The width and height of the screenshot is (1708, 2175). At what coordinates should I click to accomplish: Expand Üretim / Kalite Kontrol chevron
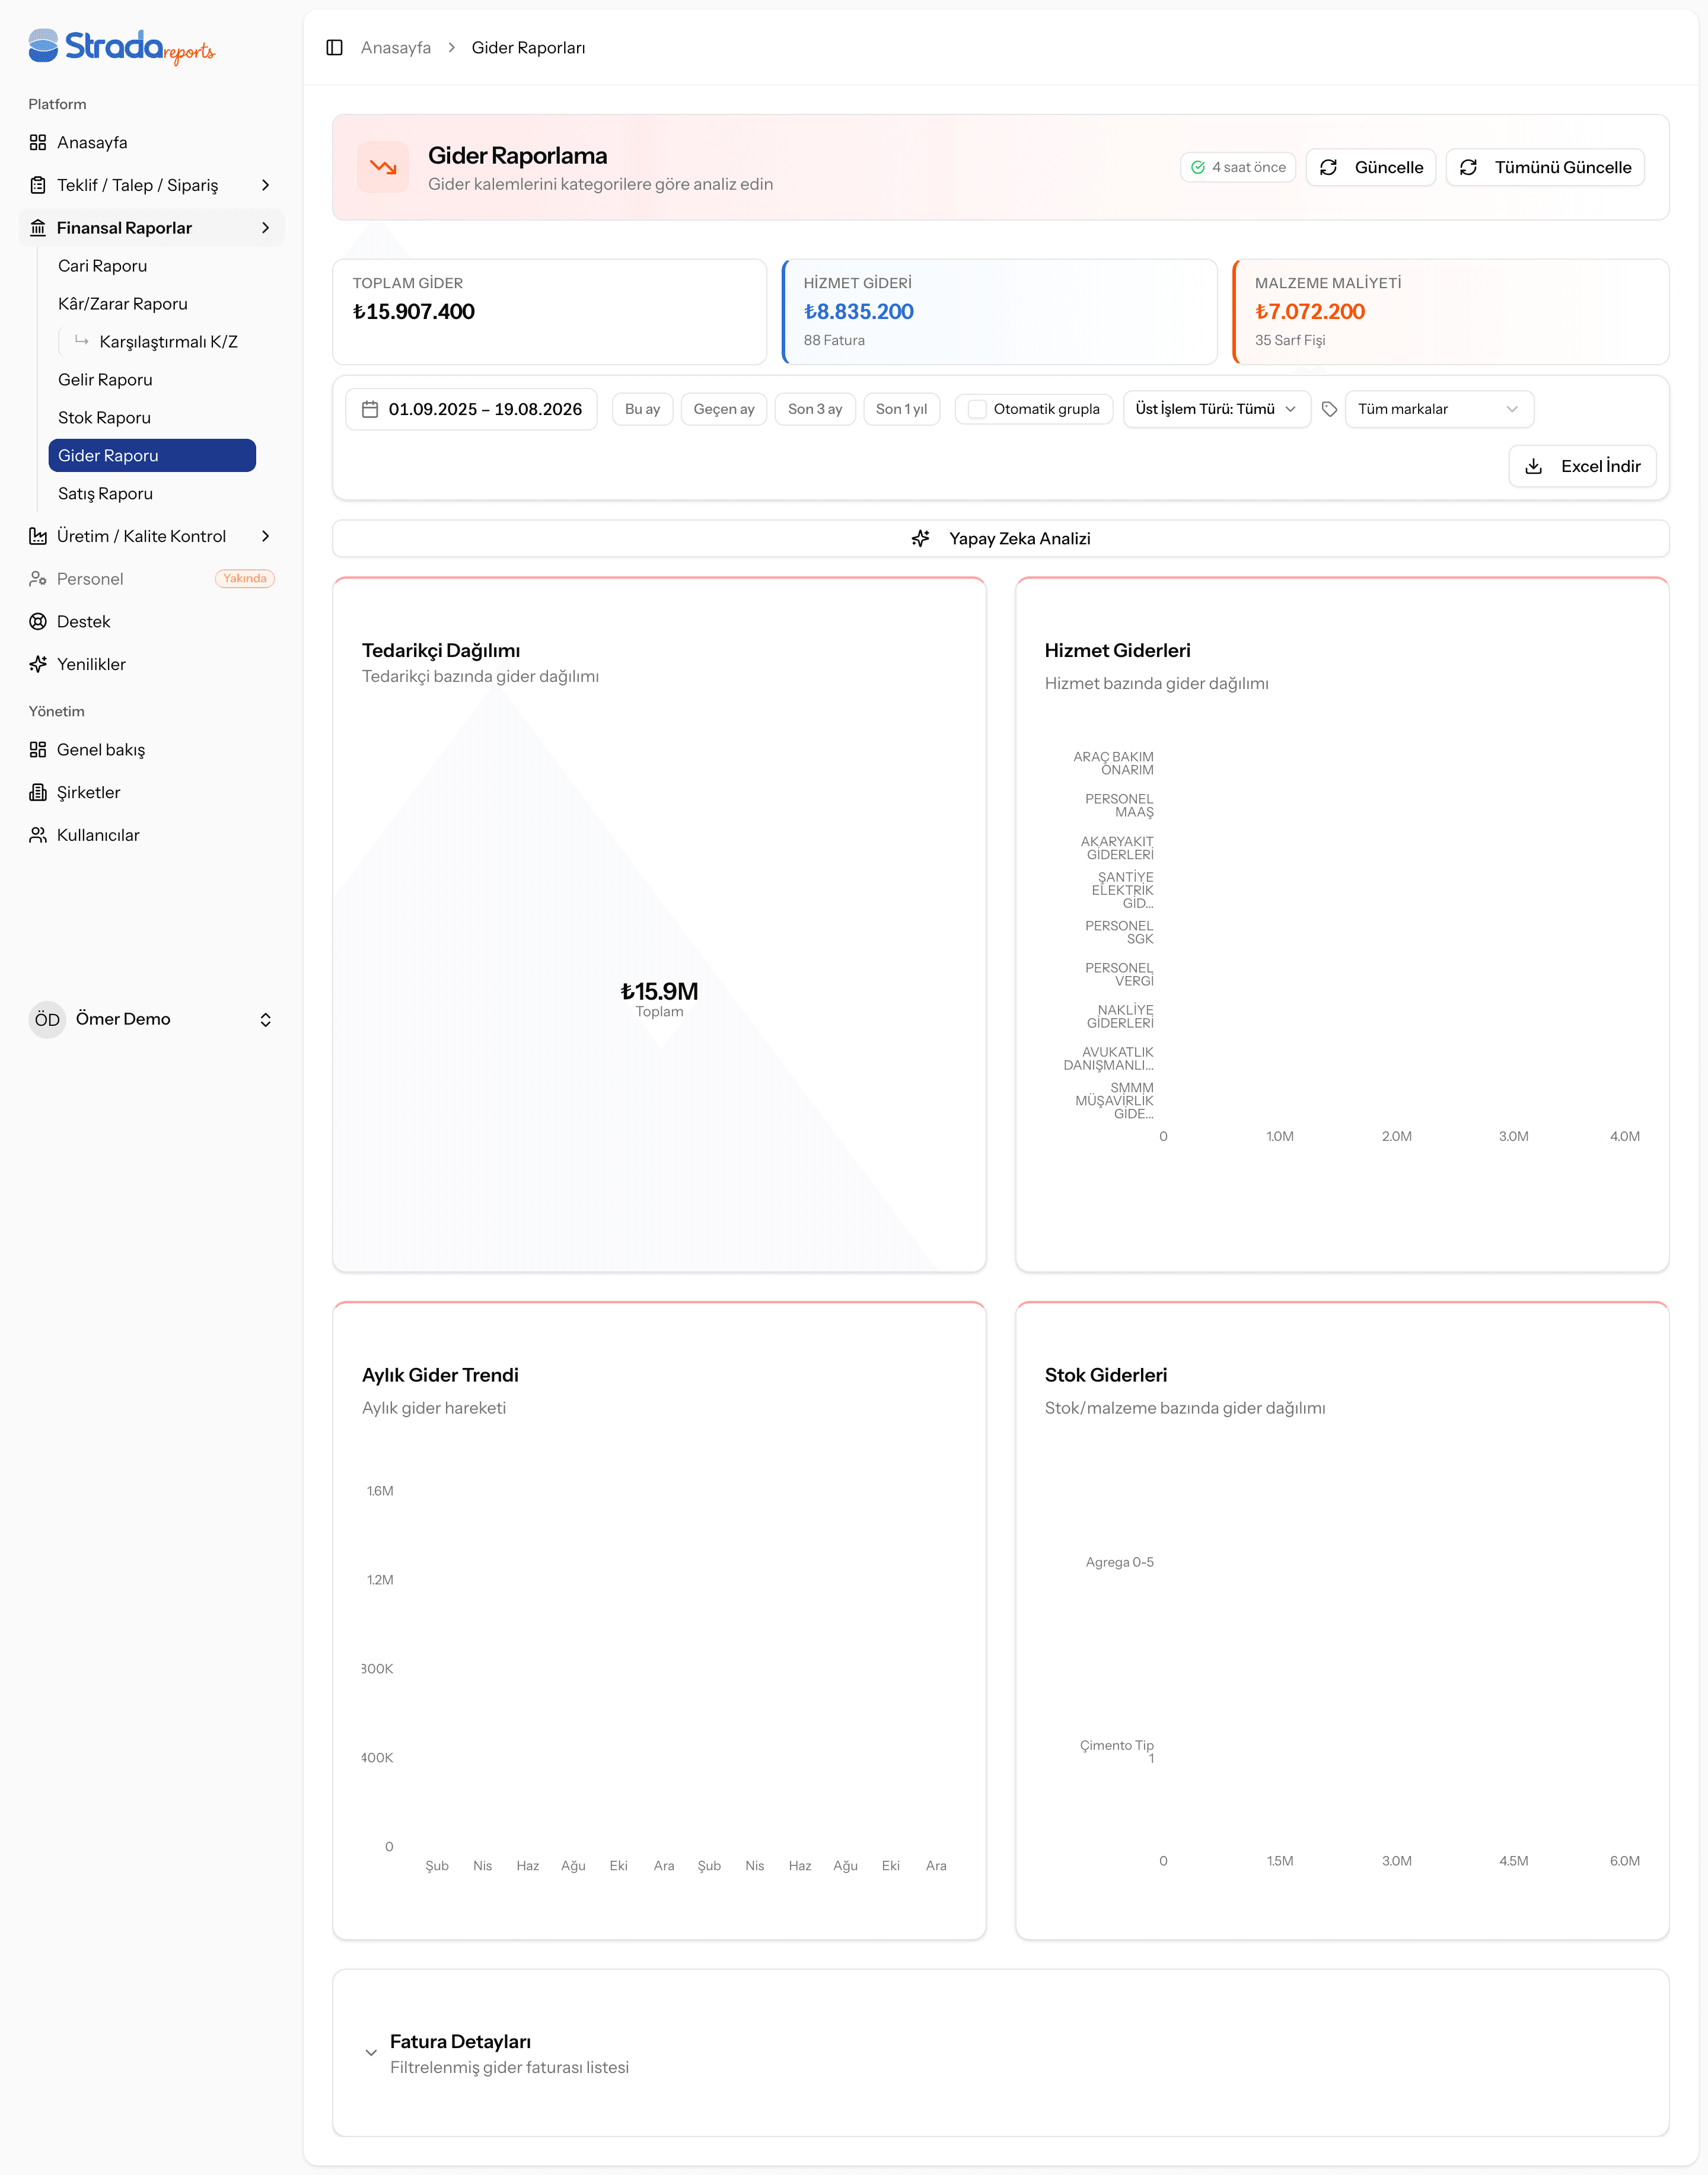[266, 537]
